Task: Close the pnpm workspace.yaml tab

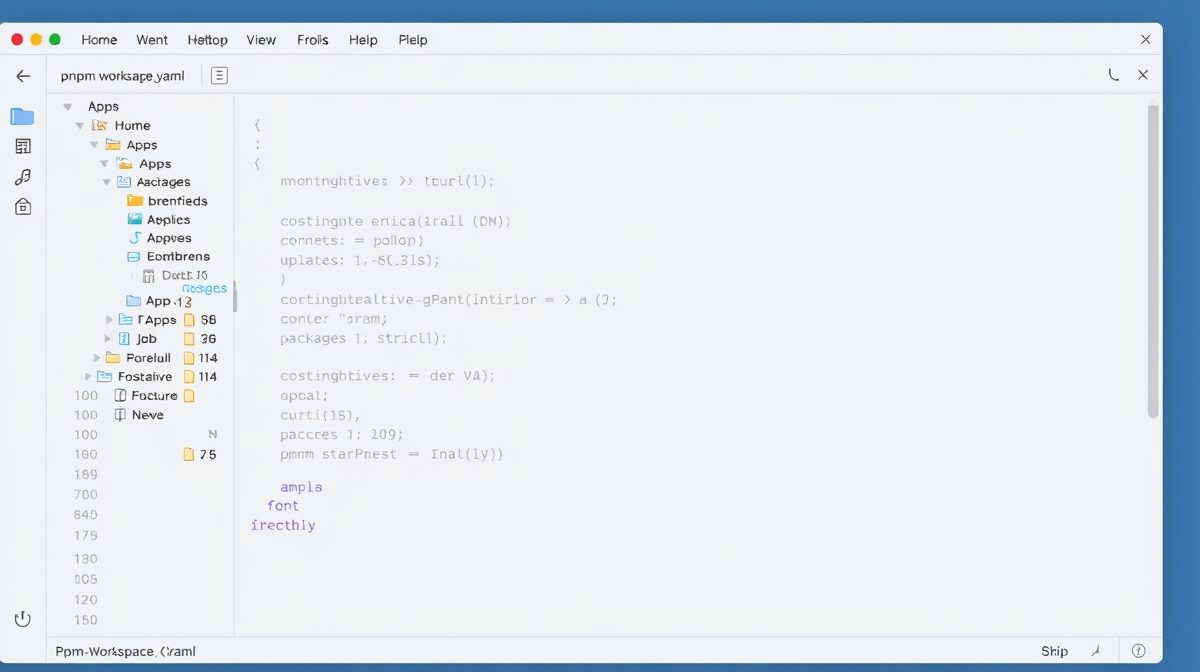Action: [1143, 75]
